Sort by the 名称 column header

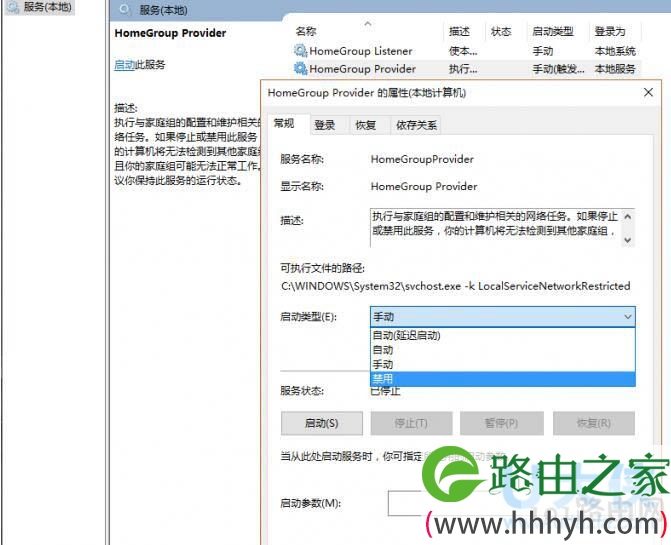point(306,31)
